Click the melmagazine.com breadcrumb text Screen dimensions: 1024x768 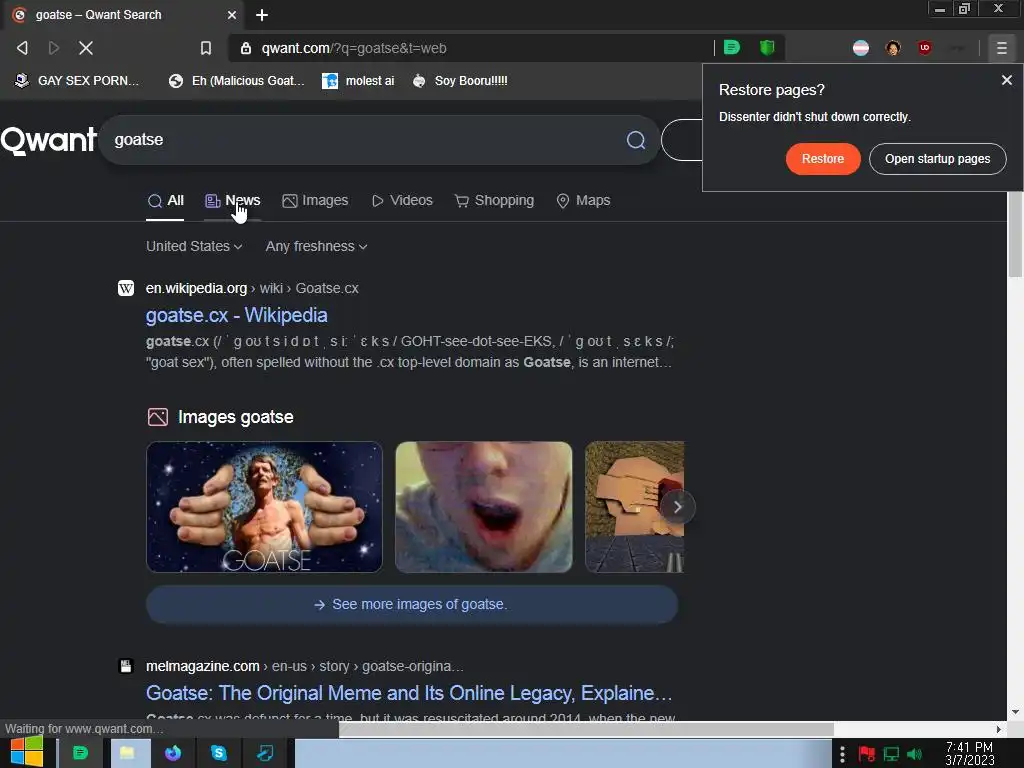[x=202, y=666]
